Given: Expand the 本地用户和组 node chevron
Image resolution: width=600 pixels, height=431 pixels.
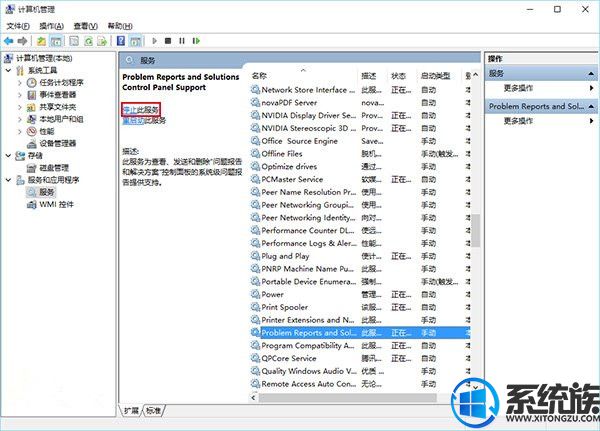Looking at the screenshot, I should (20, 119).
